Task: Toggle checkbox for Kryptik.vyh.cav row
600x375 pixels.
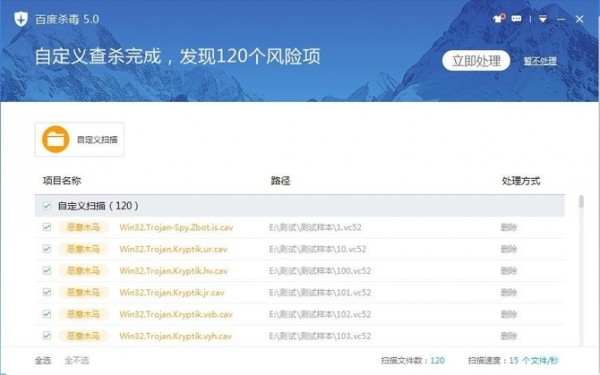Action: coord(47,336)
